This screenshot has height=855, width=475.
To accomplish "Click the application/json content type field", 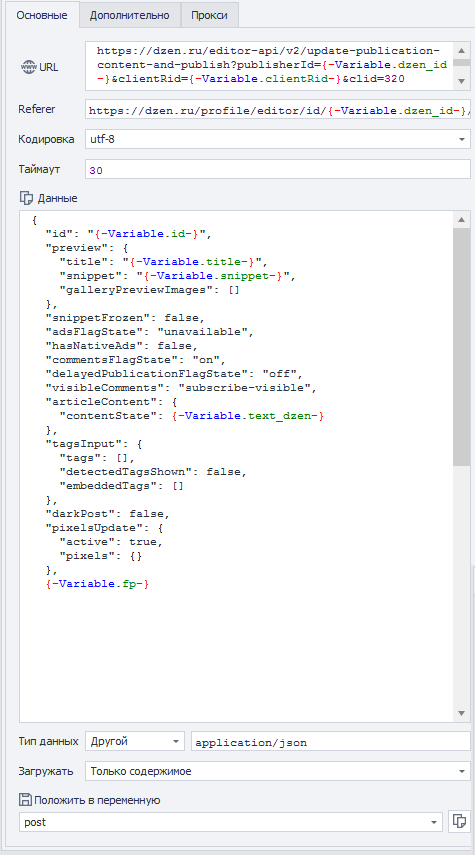I will [330, 742].
